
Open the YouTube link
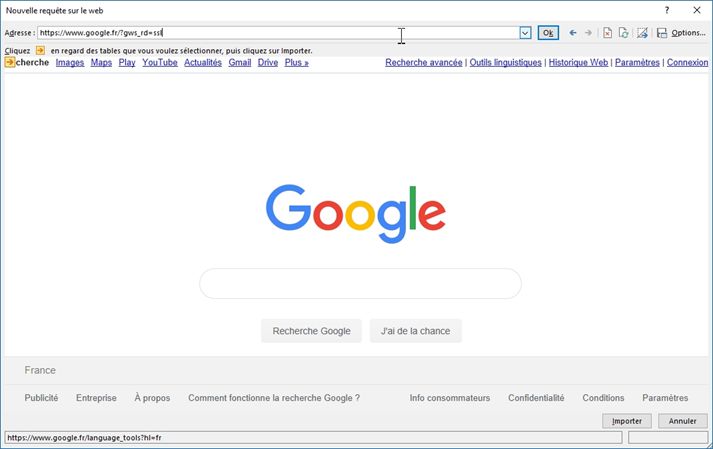click(x=160, y=62)
